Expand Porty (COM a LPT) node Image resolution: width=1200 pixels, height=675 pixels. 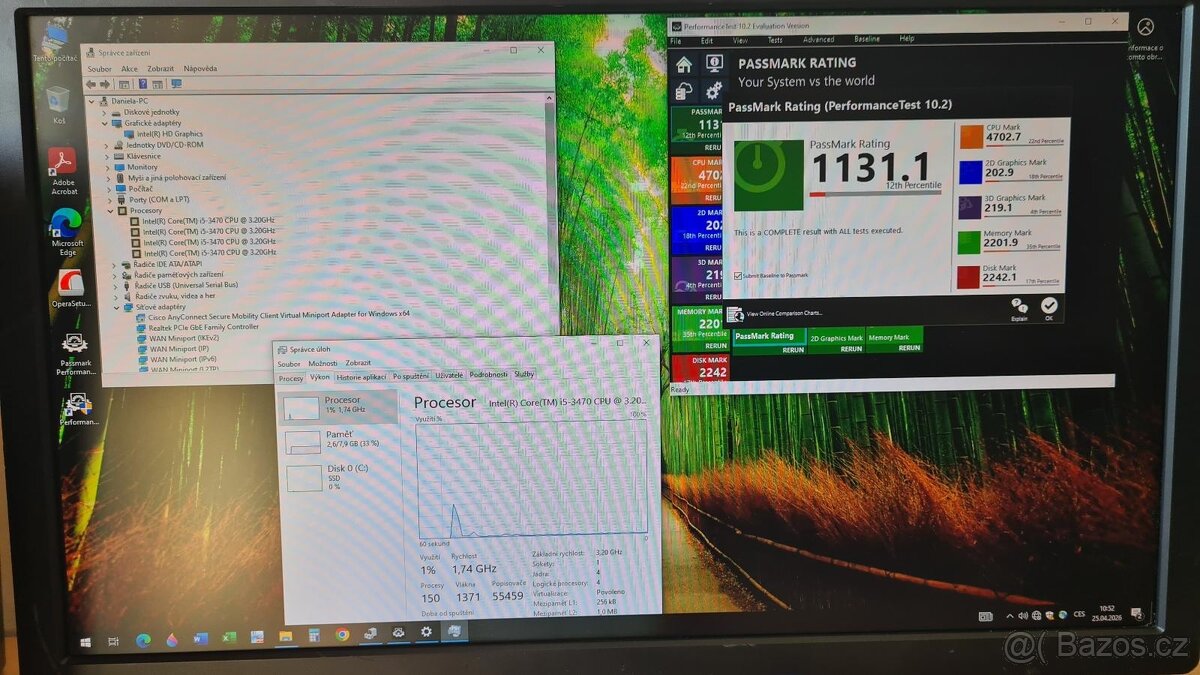(110, 200)
